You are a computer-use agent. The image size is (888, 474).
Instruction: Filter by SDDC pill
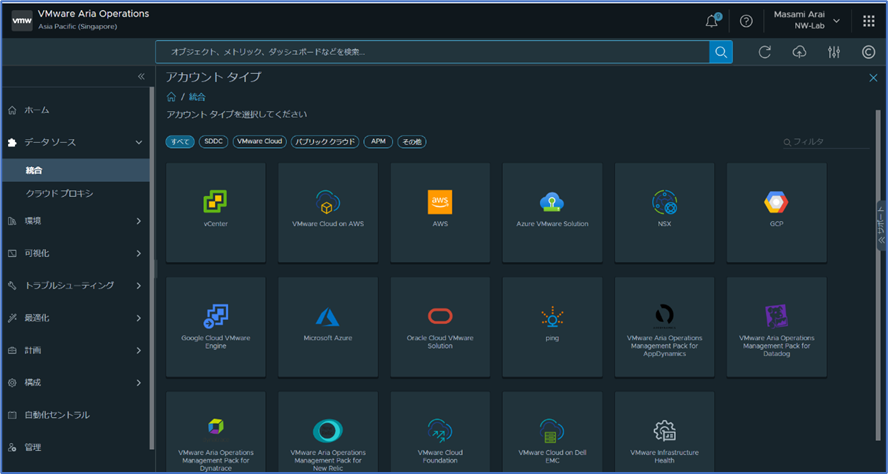(x=214, y=142)
